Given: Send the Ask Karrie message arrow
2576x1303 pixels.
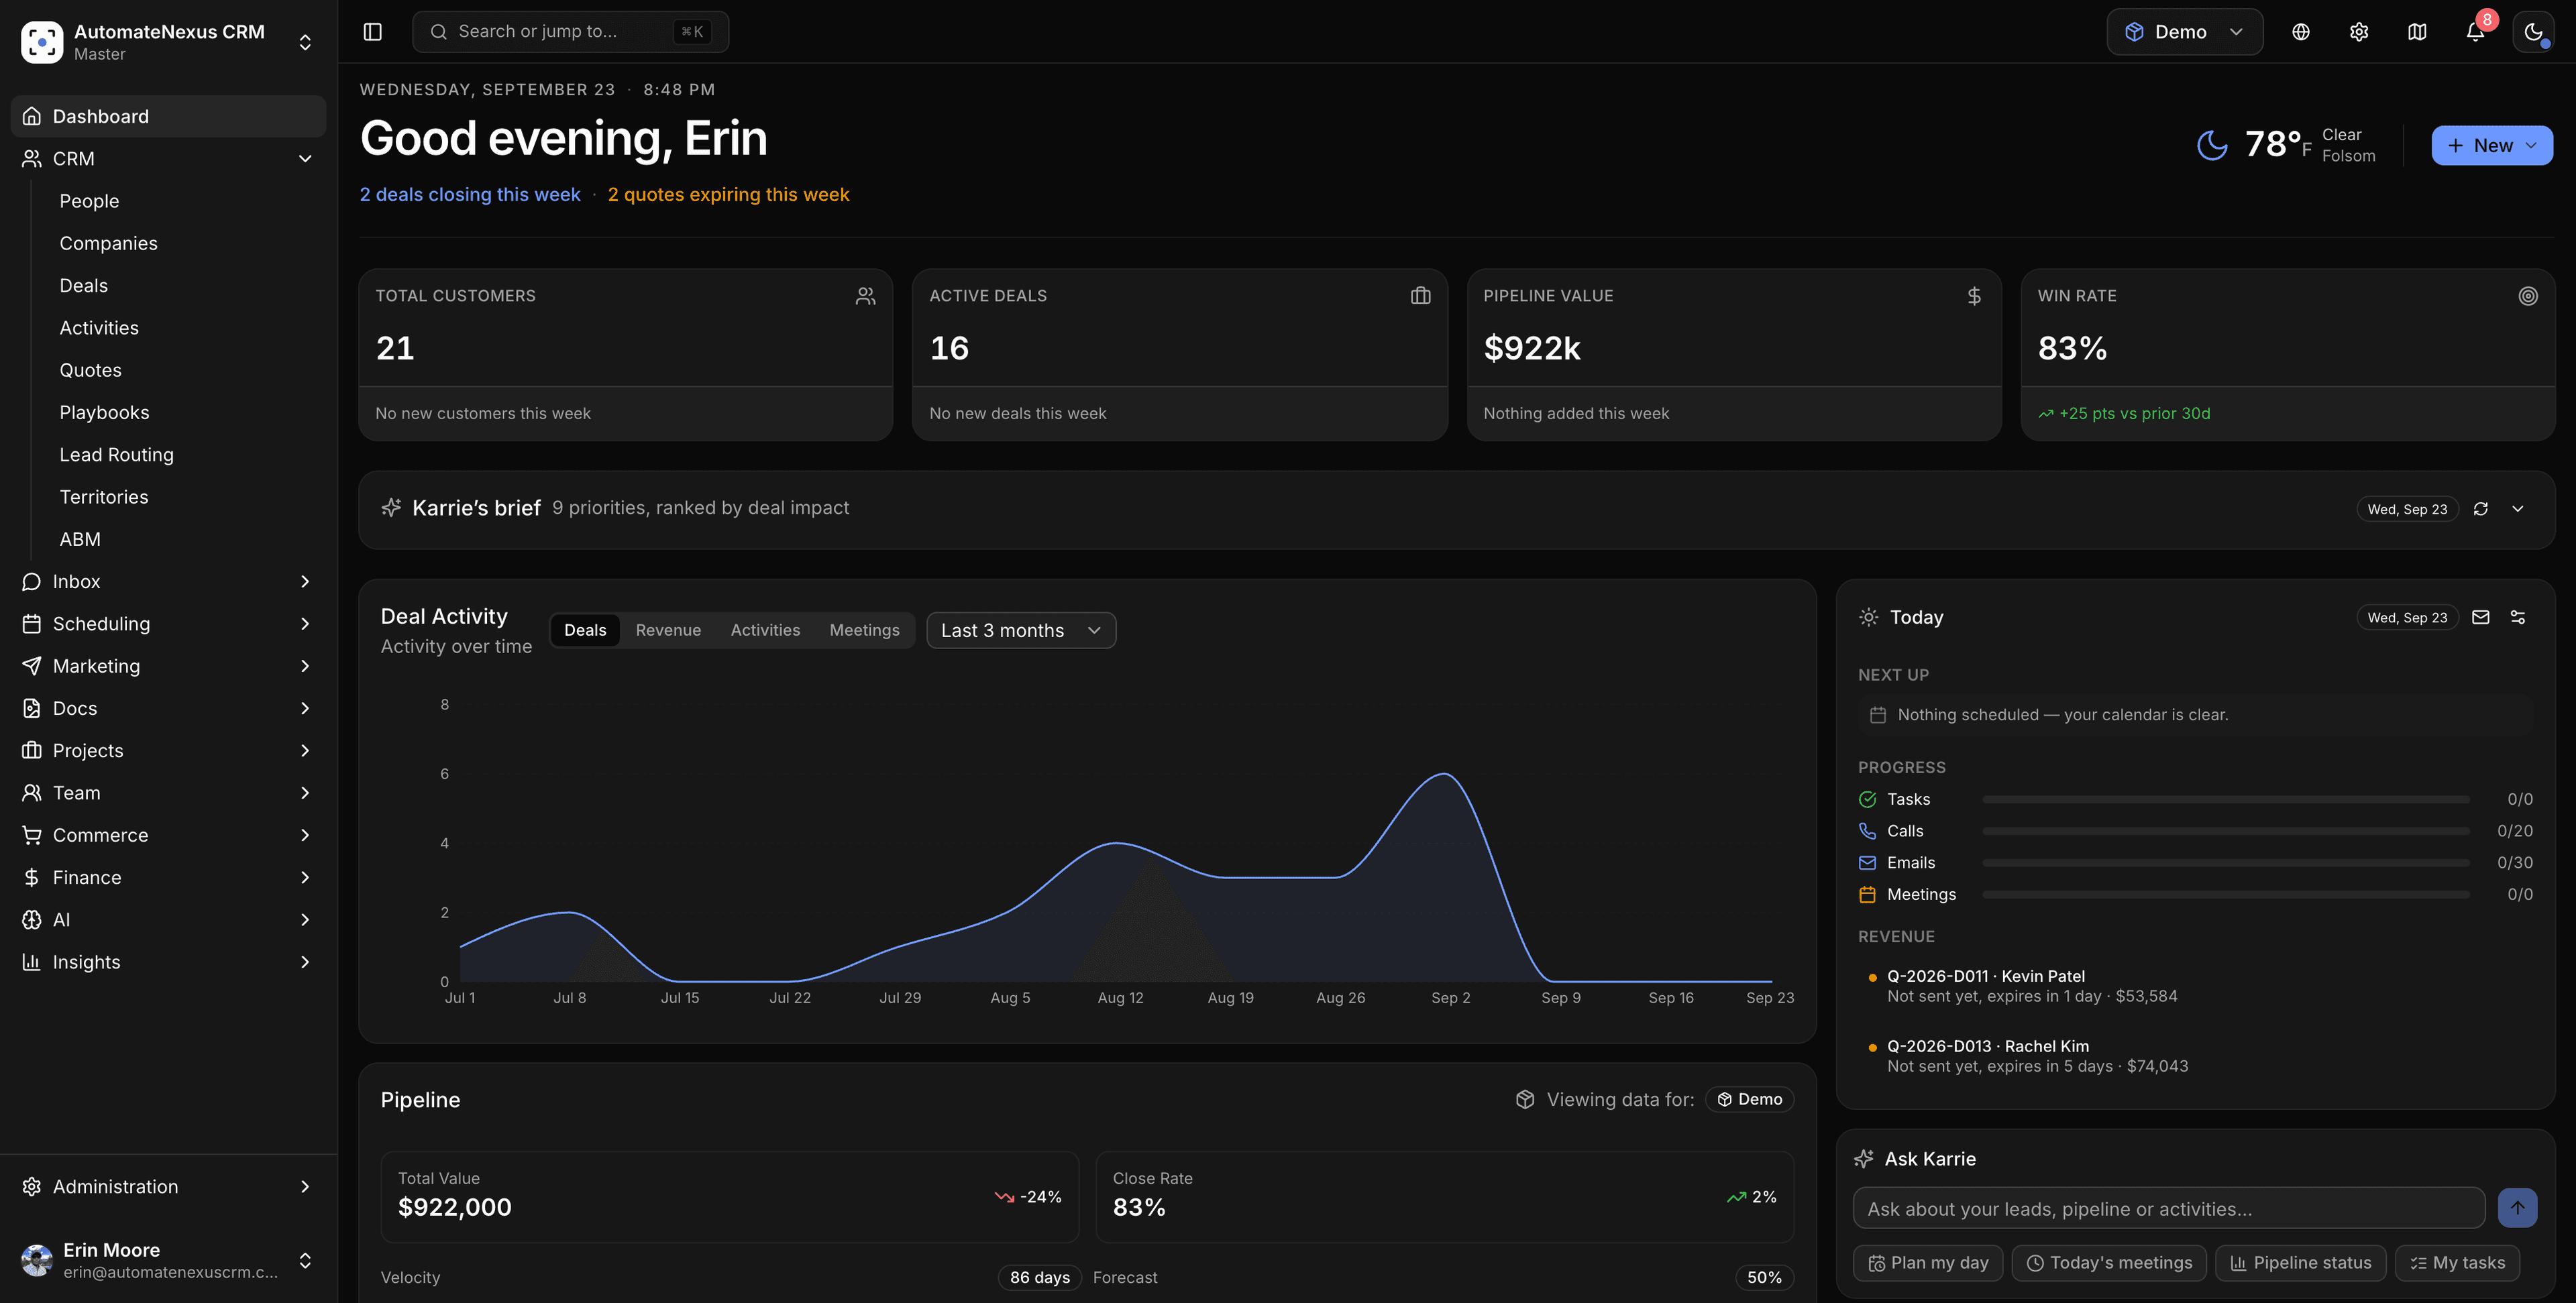Looking at the screenshot, I should point(2517,1208).
